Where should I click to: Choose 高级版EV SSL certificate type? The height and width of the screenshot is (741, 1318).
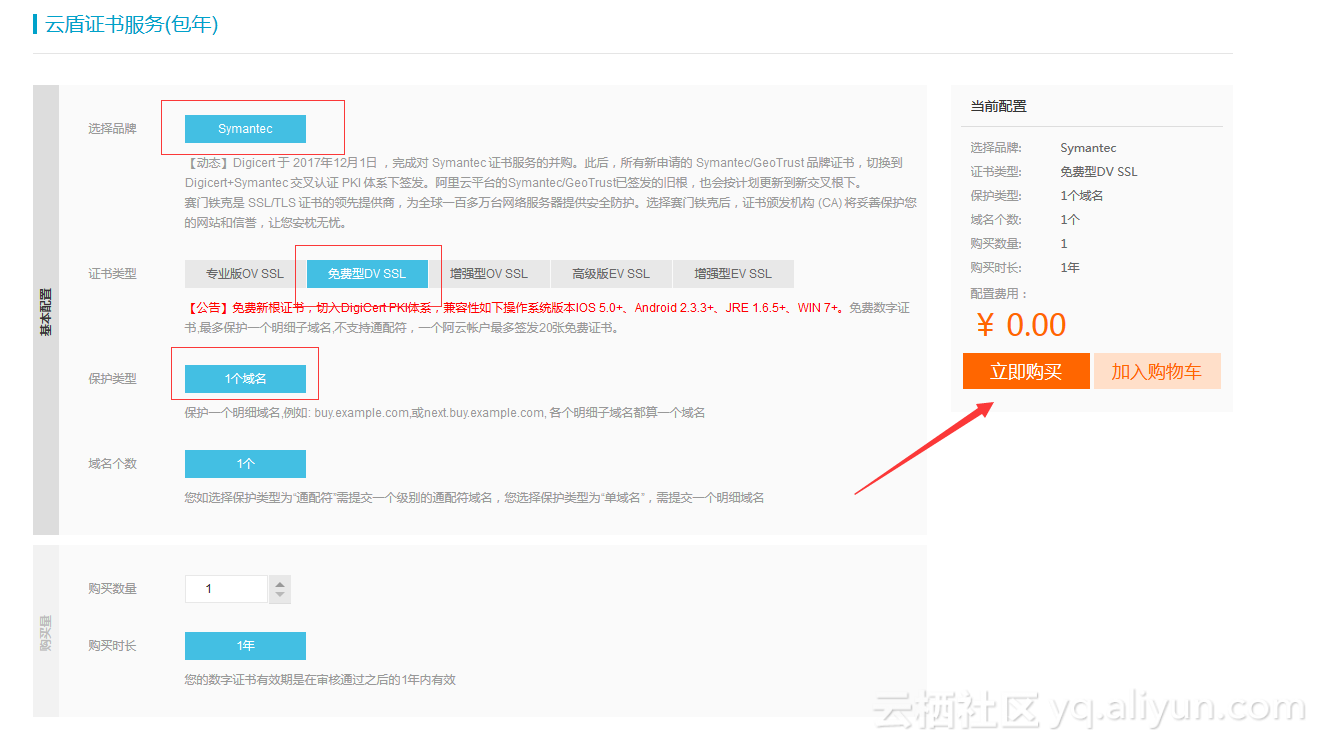[x=611, y=274]
